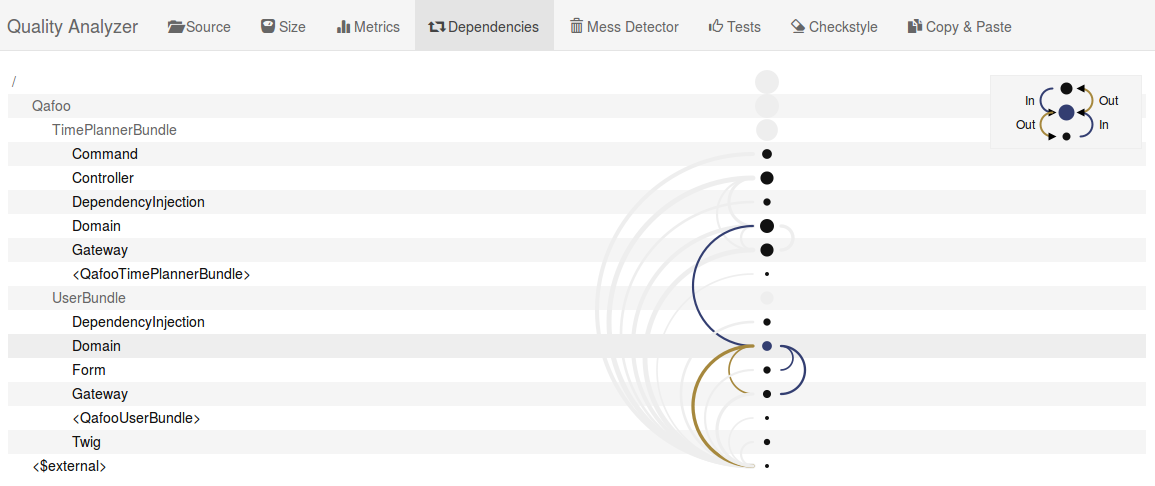This screenshot has height=486, width=1155.
Task: Open the Source tab folder icon
Action: (x=176, y=27)
